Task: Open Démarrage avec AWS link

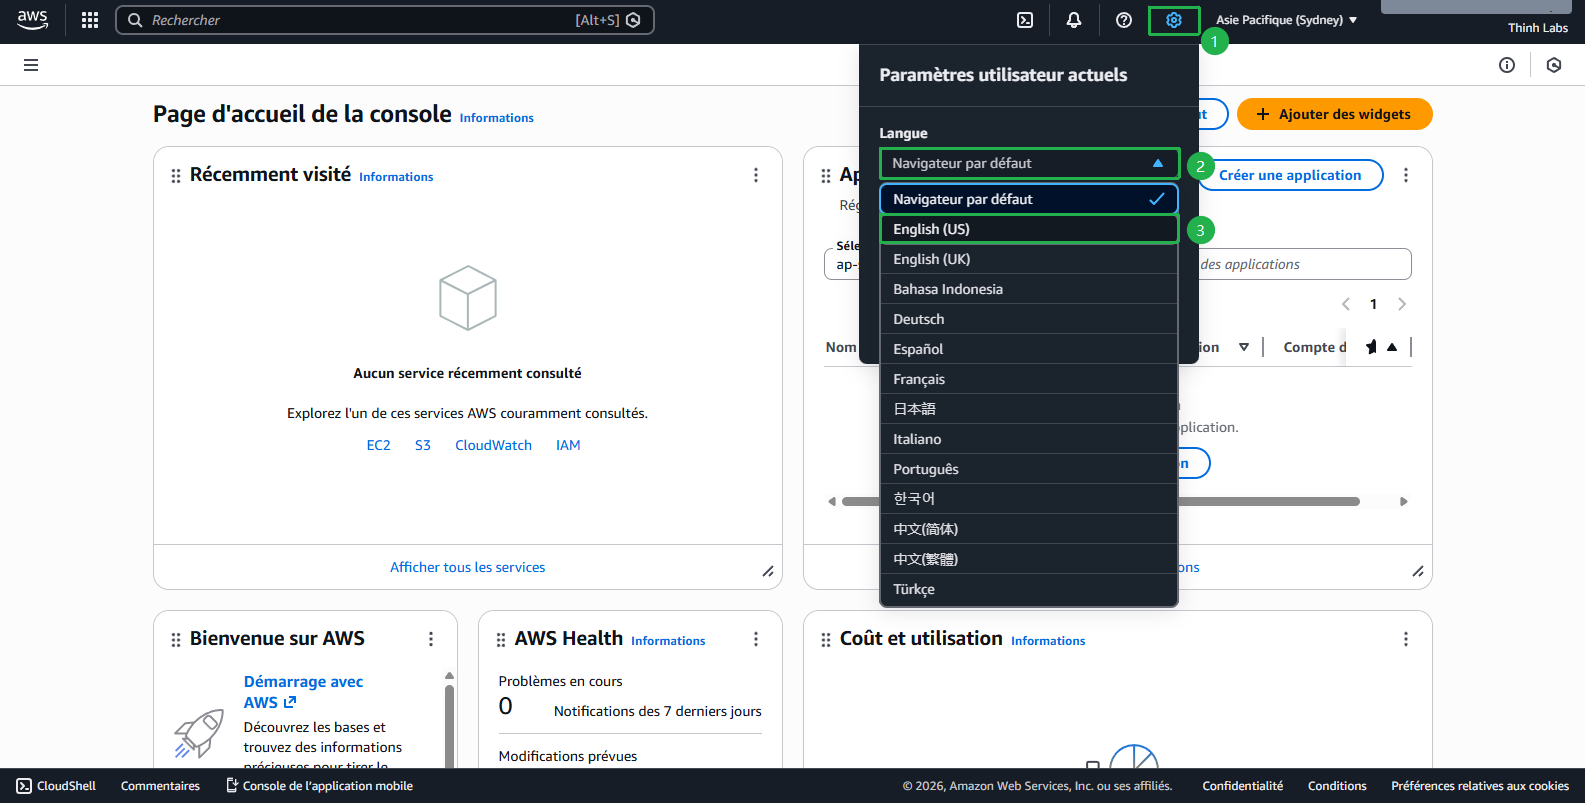Action: coord(303,692)
